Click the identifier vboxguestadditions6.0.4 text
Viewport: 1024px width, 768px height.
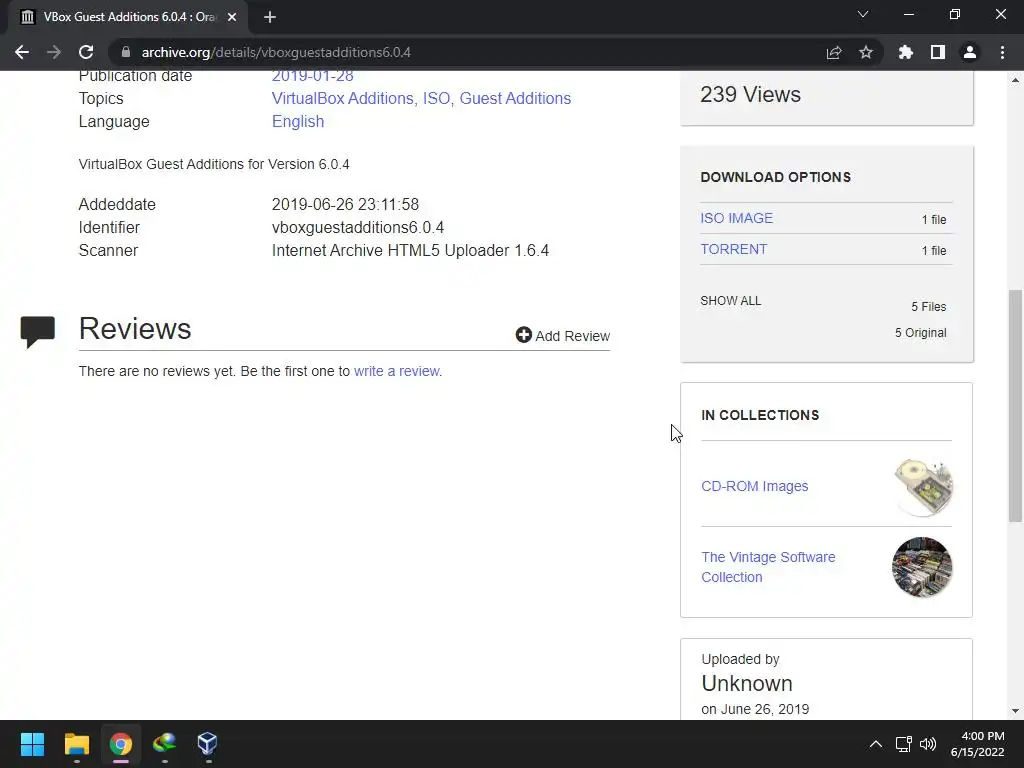point(358,227)
